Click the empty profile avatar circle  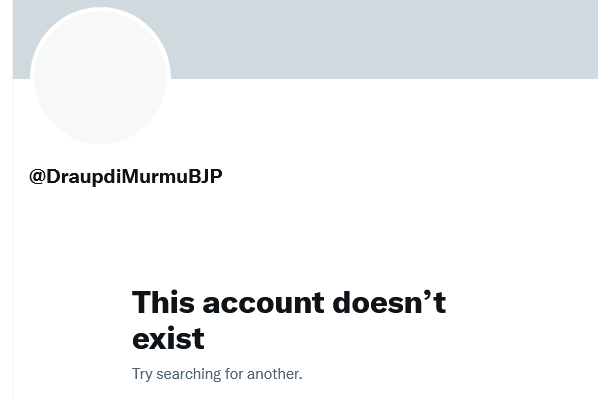pos(100,76)
